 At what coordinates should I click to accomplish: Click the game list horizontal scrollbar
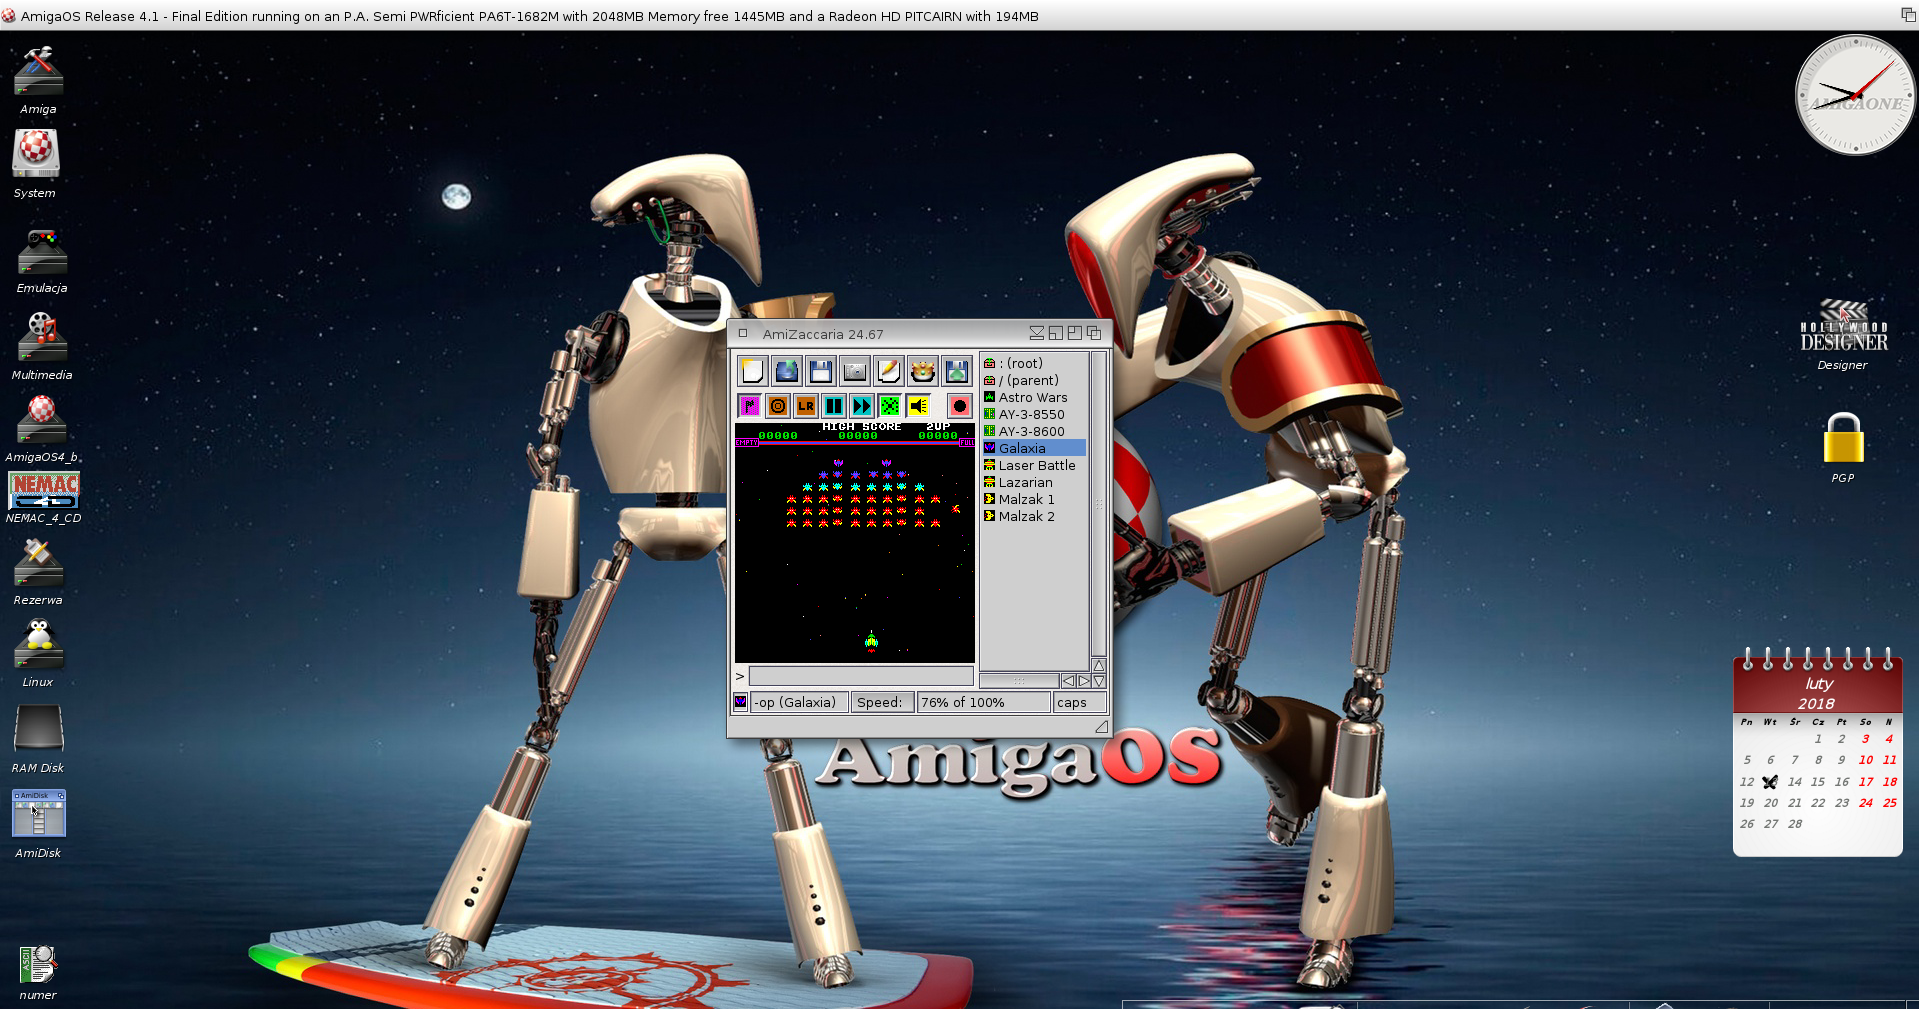1019,681
